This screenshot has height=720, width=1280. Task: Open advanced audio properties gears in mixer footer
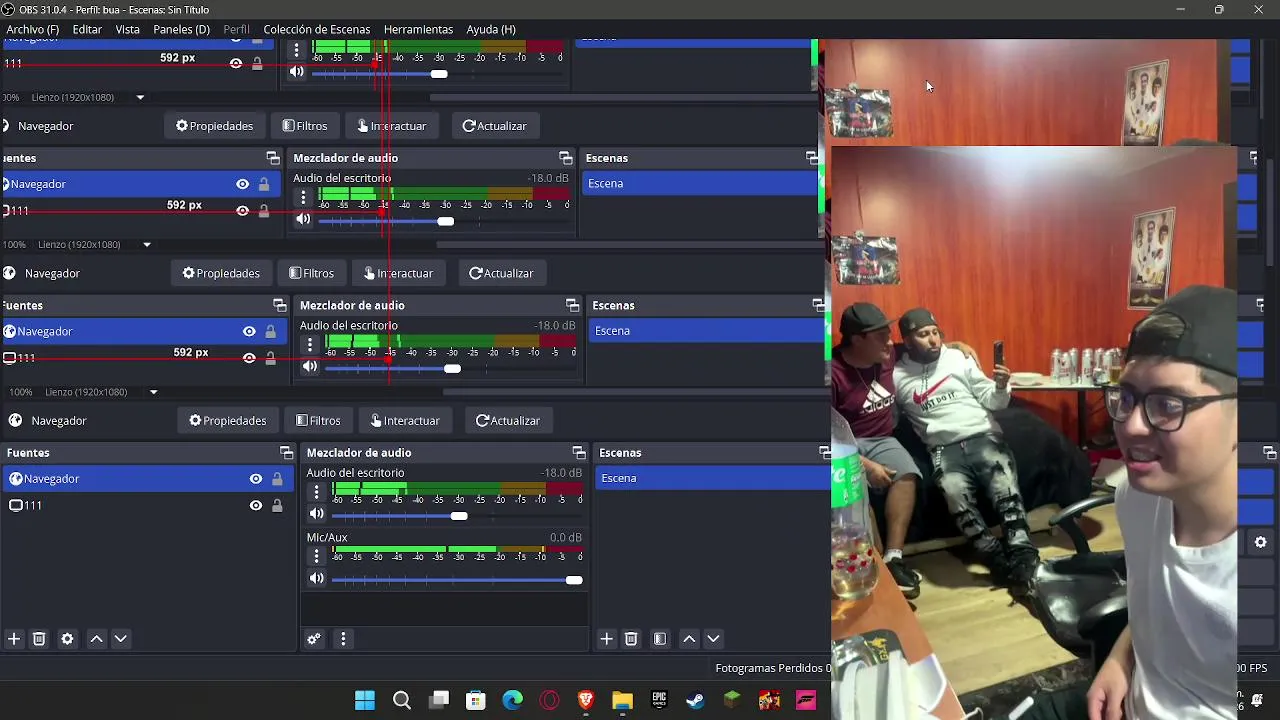(x=314, y=639)
